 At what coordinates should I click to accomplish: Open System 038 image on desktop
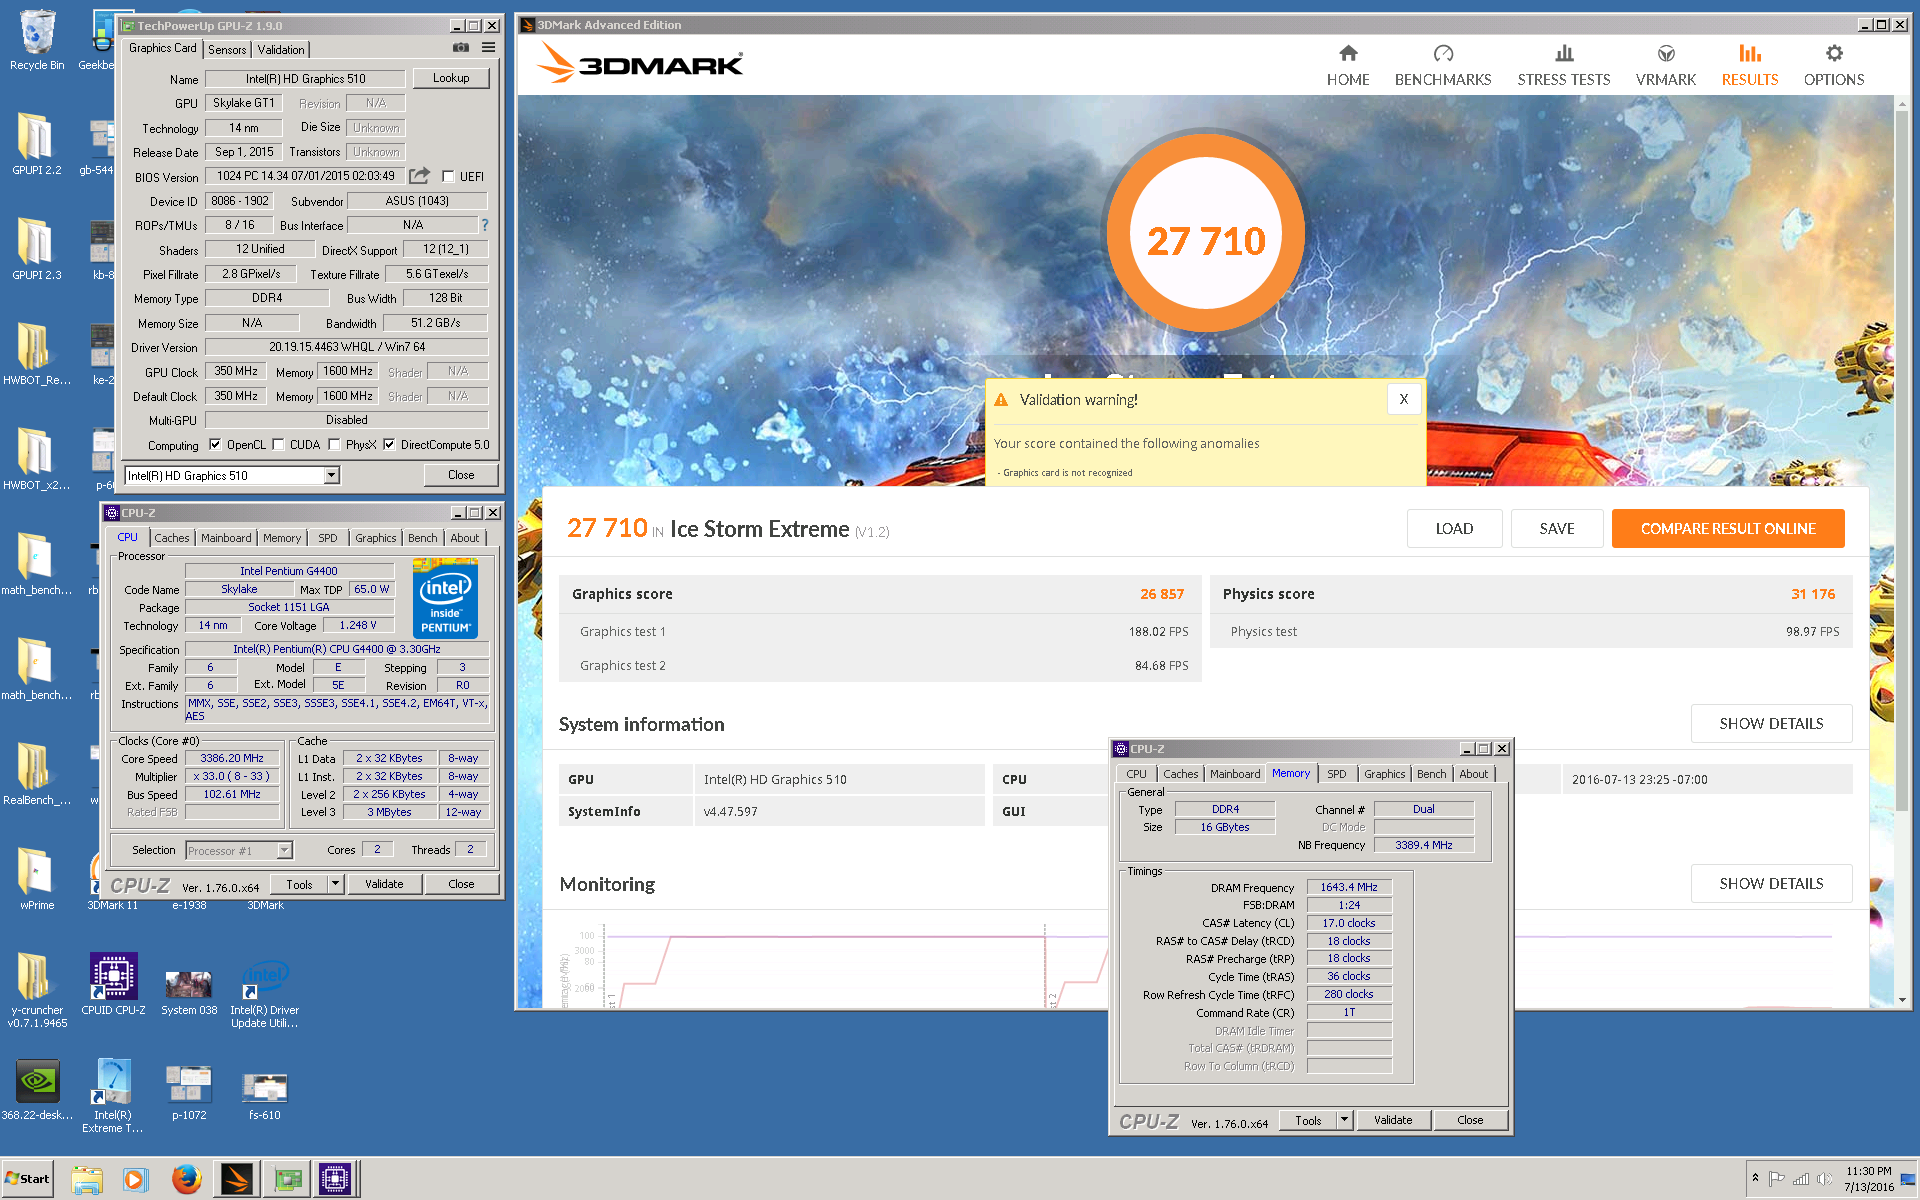[x=189, y=990]
